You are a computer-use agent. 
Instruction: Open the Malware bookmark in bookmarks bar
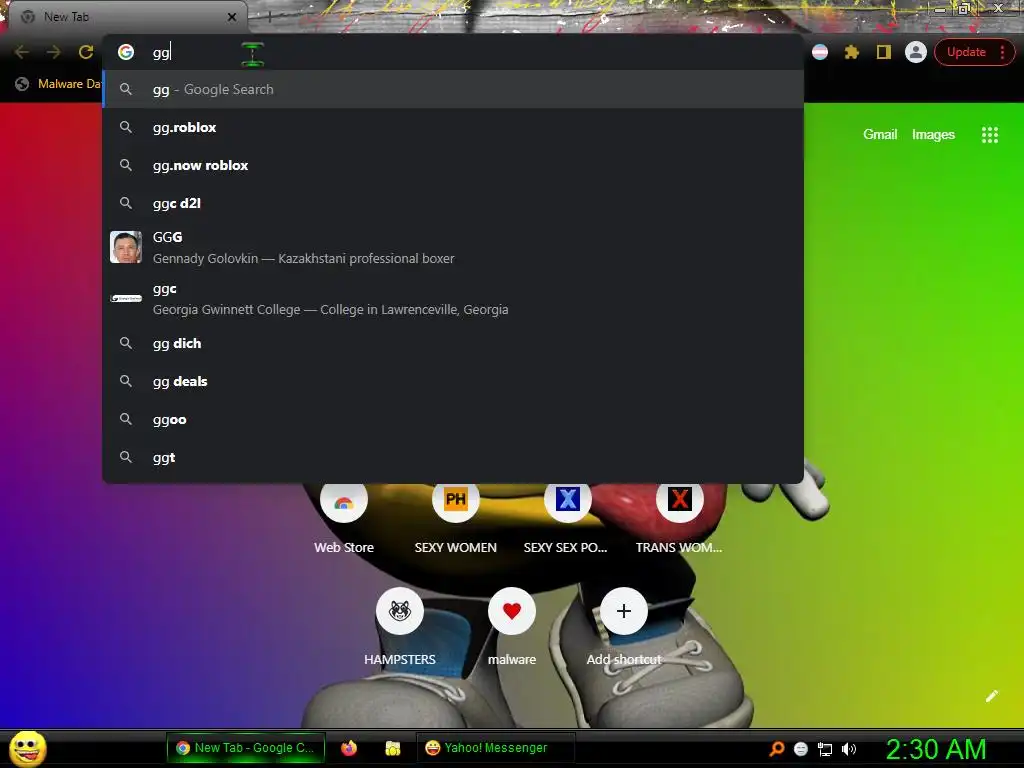57,84
